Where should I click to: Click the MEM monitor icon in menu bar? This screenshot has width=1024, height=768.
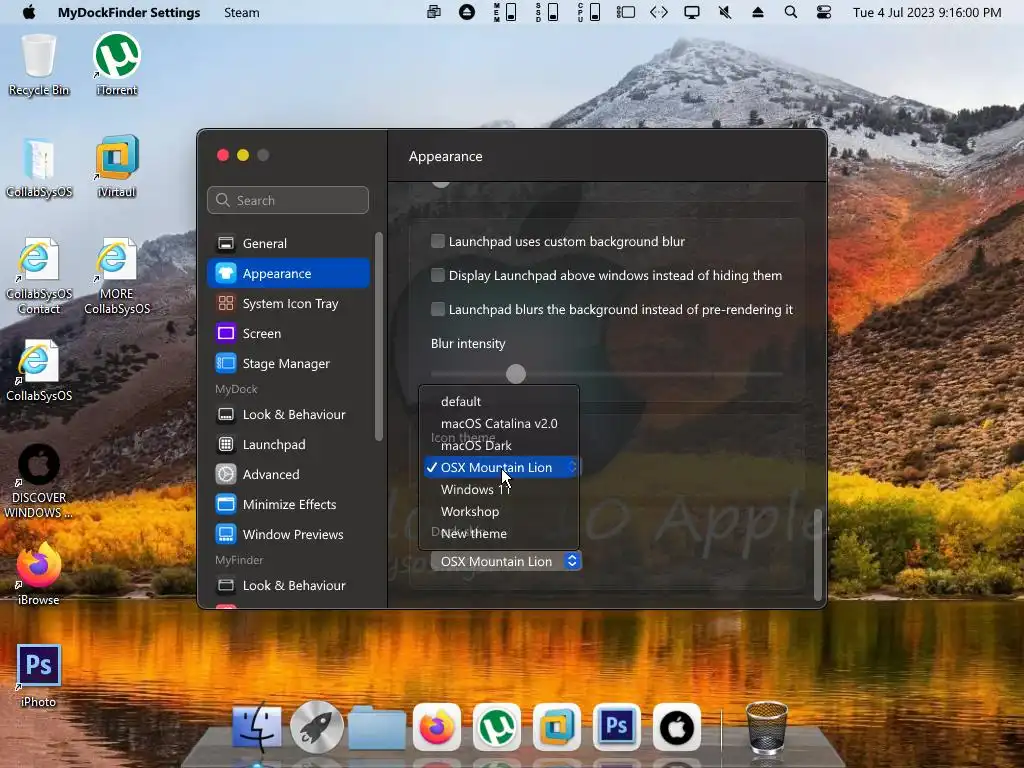click(x=505, y=12)
